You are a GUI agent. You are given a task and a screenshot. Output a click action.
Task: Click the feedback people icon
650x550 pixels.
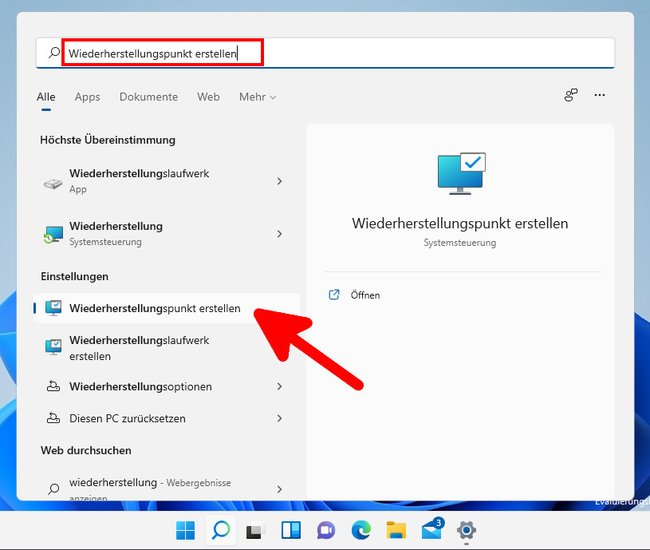pos(571,95)
